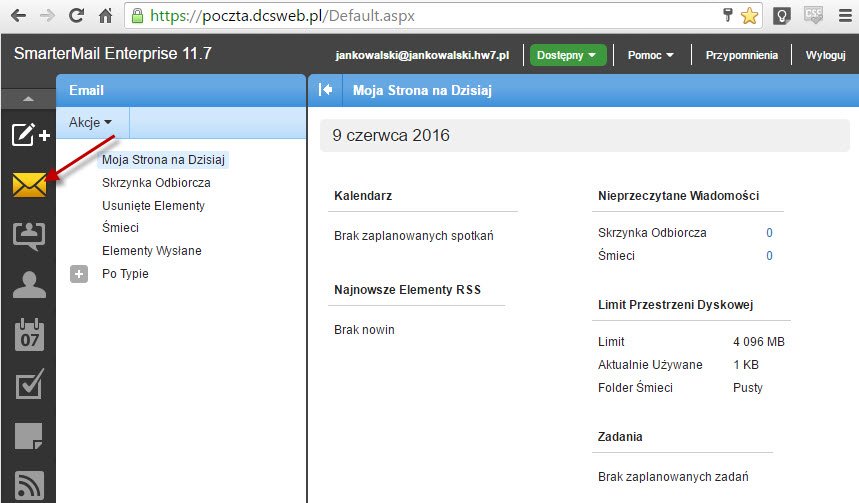Image resolution: width=859 pixels, height=503 pixels.
Task: Click Limit Przestrzeni Dyskowej heading
Action: click(675, 305)
